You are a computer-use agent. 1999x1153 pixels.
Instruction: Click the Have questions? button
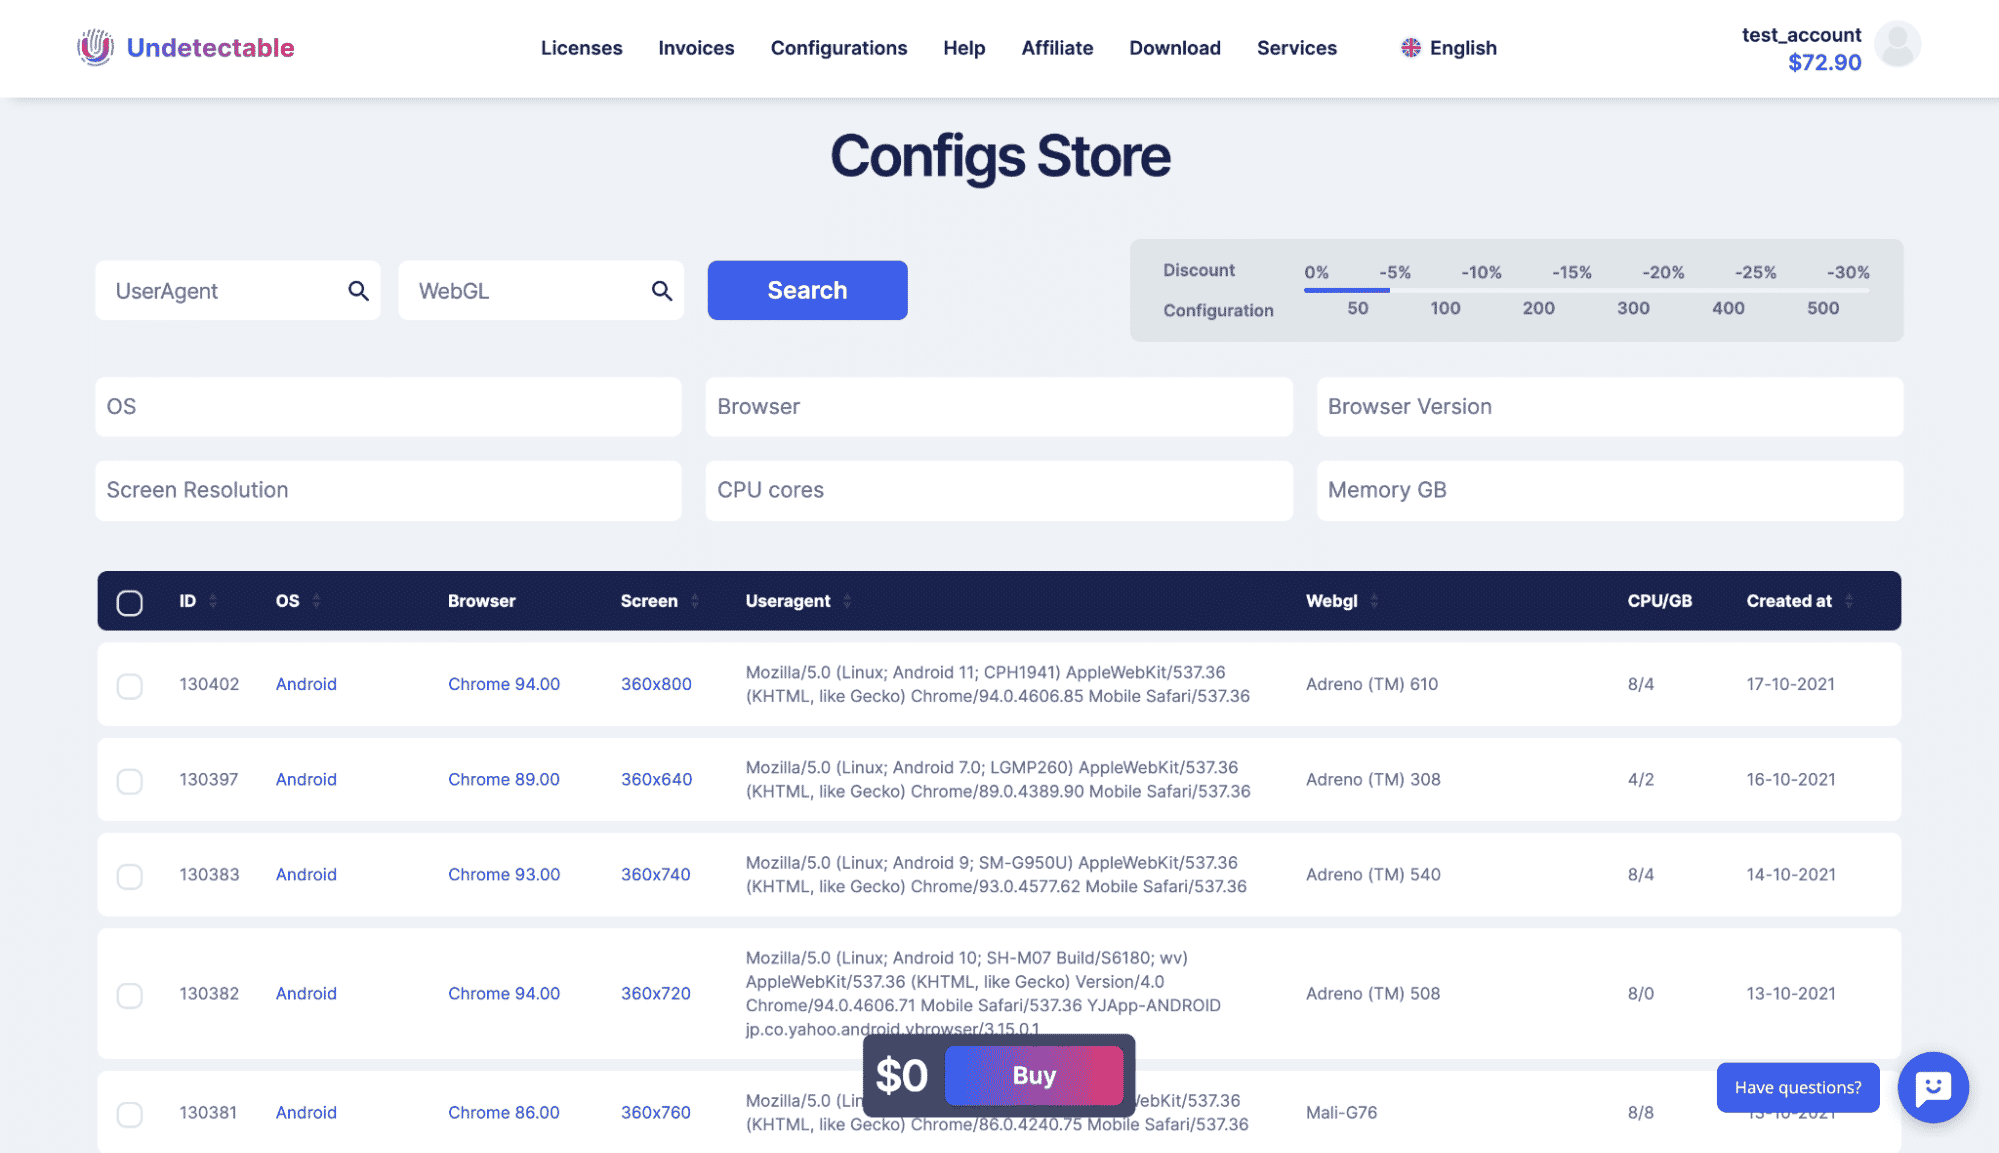pyautogui.click(x=1798, y=1087)
